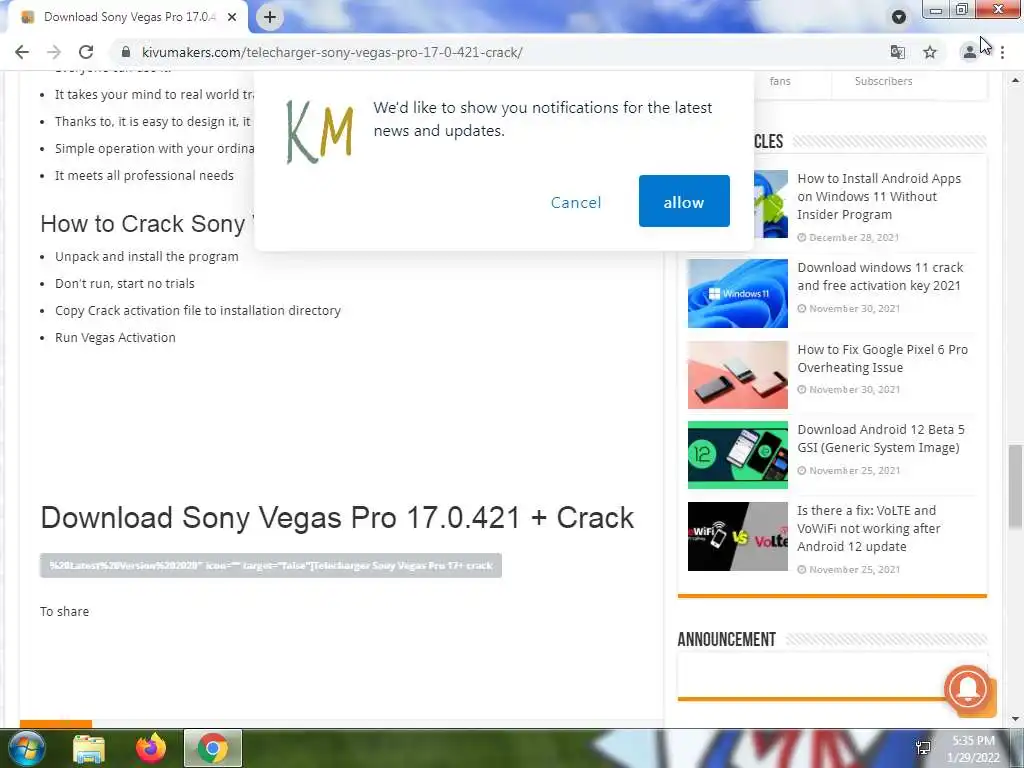Open Download Android 12 Beta 5 GSI article
The width and height of the screenshot is (1024, 768).
coord(880,438)
